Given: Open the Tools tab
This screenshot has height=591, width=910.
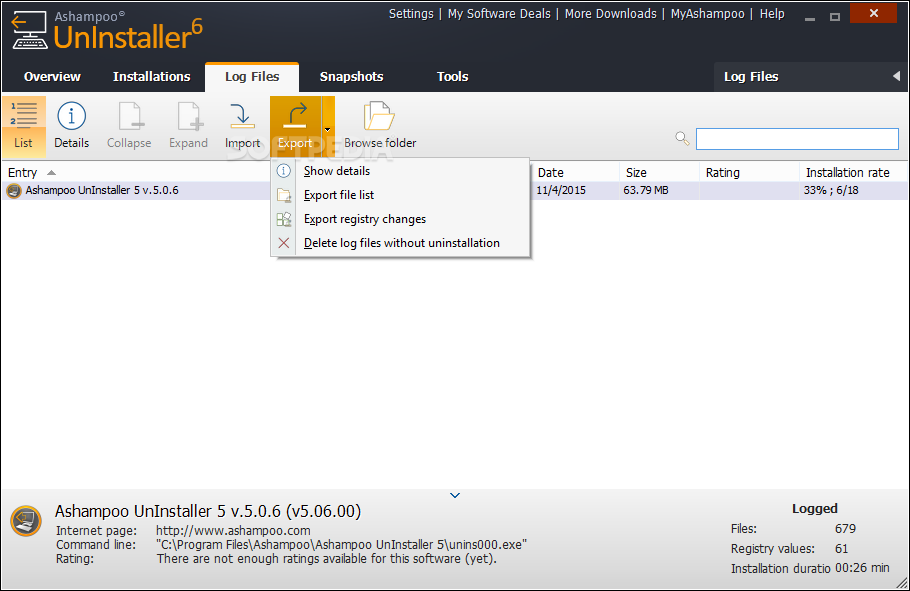Looking at the screenshot, I should (453, 77).
